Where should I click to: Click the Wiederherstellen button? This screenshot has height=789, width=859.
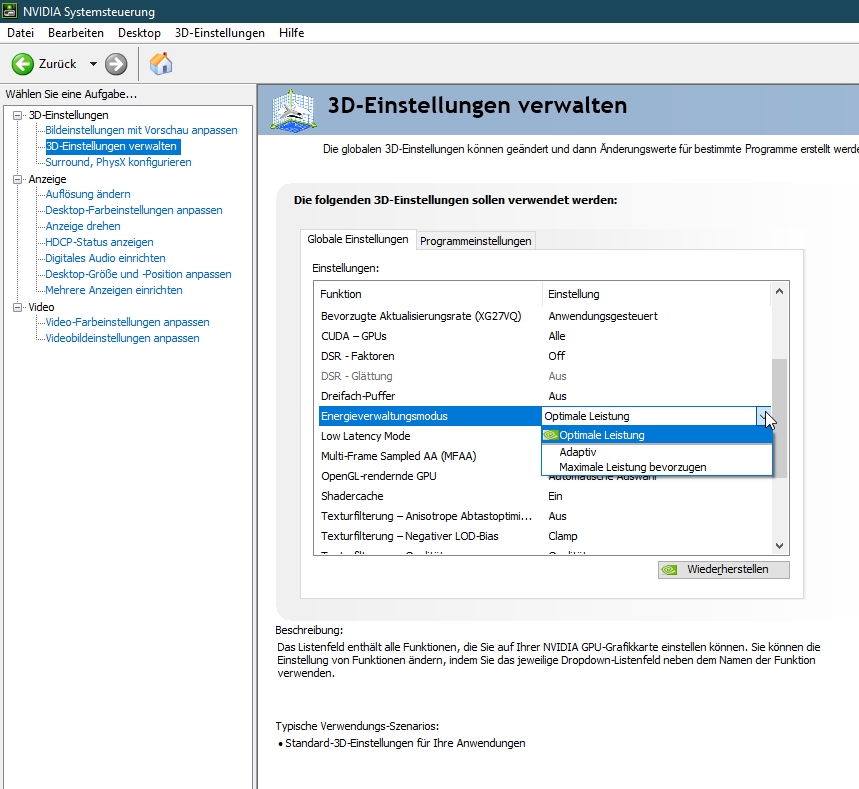(x=724, y=570)
